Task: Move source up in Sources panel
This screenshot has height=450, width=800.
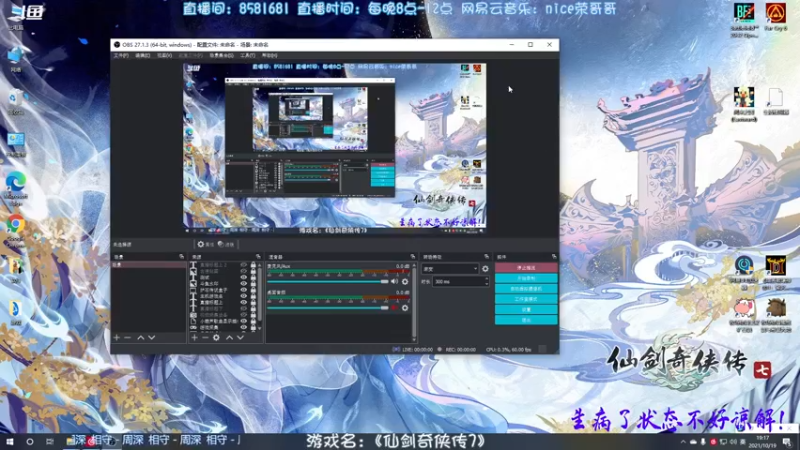Action: (230, 337)
